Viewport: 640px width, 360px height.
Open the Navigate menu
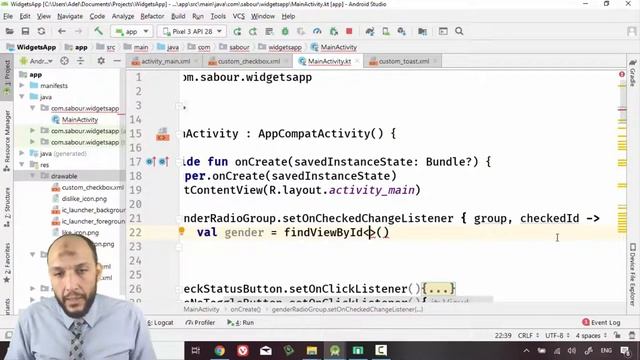coord(70,16)
